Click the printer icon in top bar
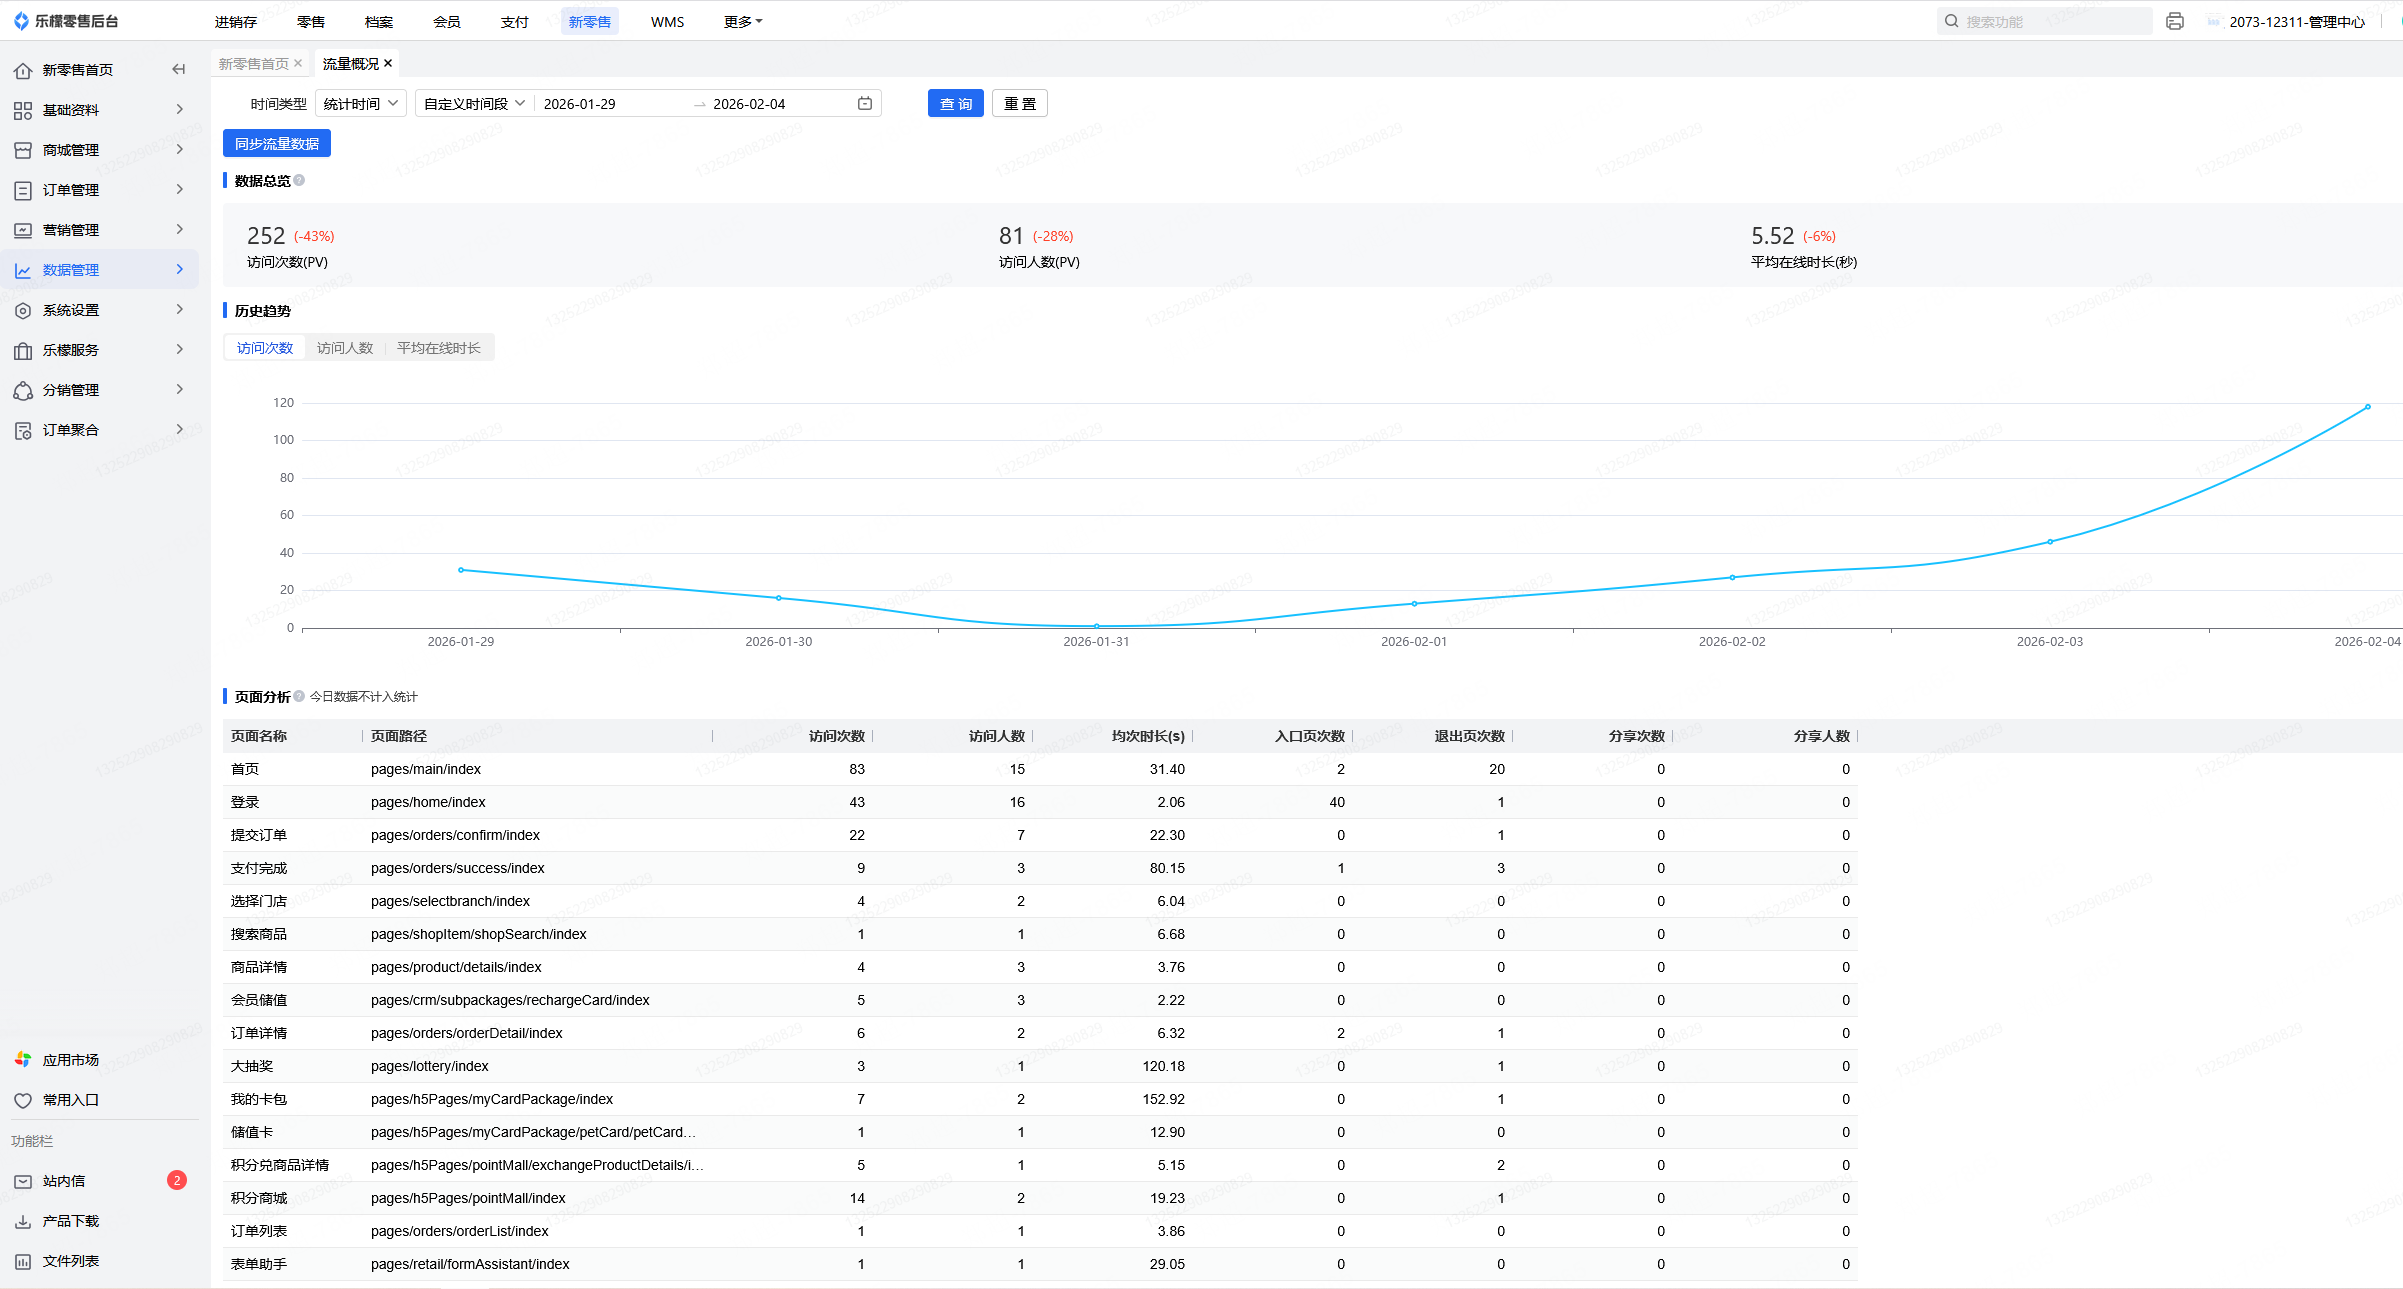The width and height of the screenshot is (2403, 1289). [x=2174, y=21]
